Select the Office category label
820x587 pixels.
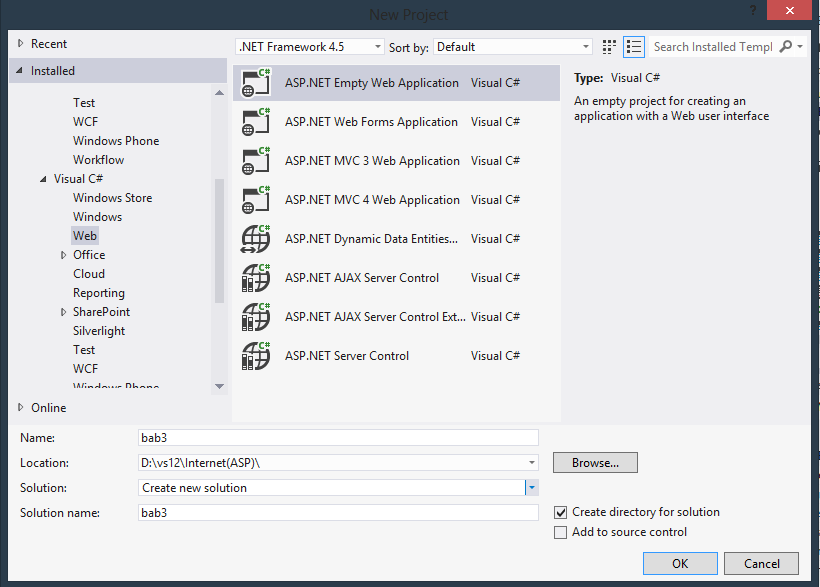(x=89, y=255)
